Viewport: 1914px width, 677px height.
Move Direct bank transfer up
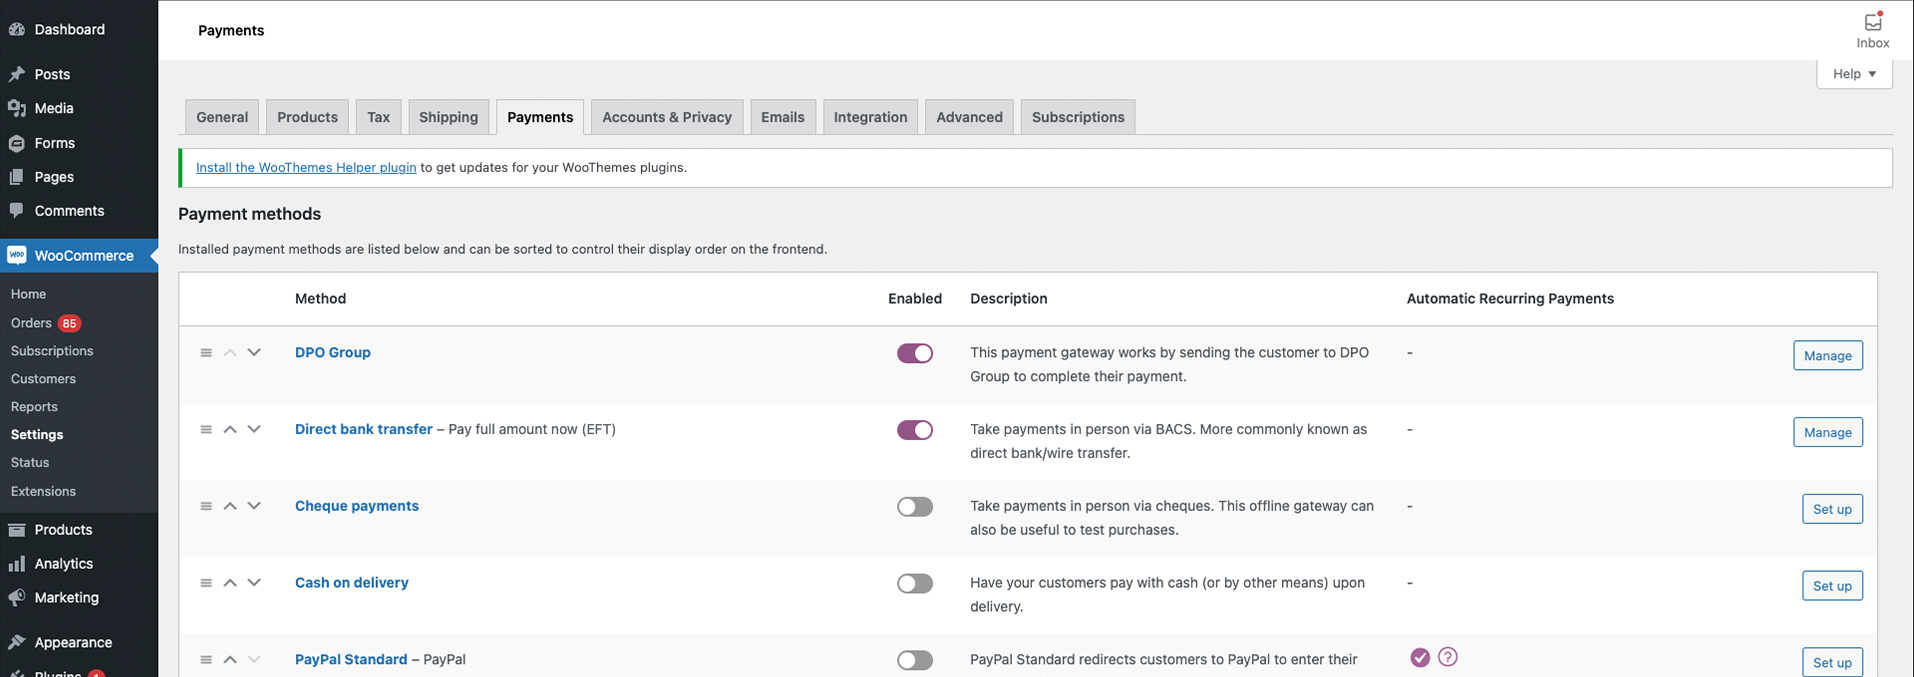click(x=230, y=430)
